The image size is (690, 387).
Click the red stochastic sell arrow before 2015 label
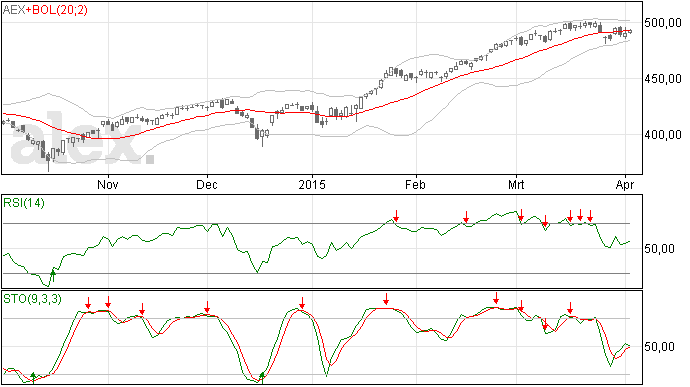point(302,303)
